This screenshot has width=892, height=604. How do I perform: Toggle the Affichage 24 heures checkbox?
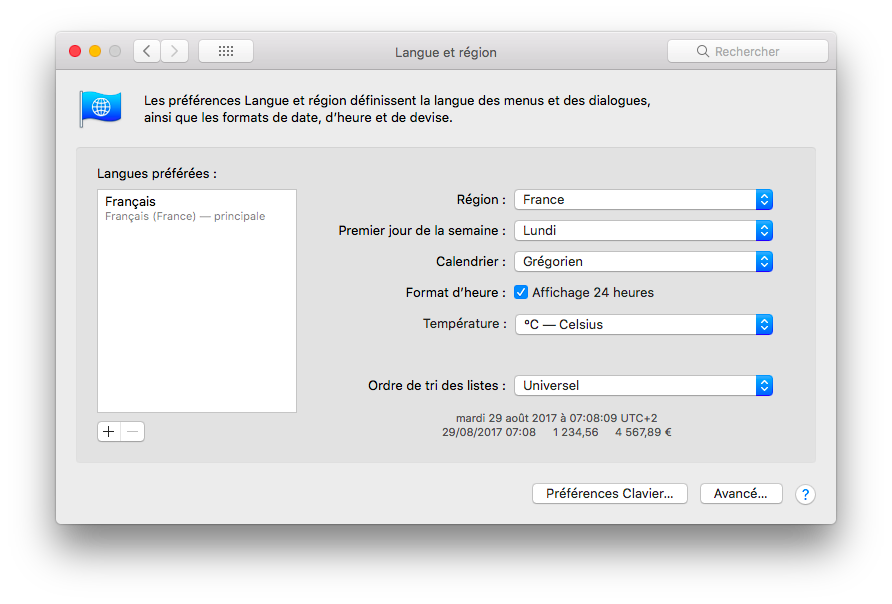[x=521, y=292]
